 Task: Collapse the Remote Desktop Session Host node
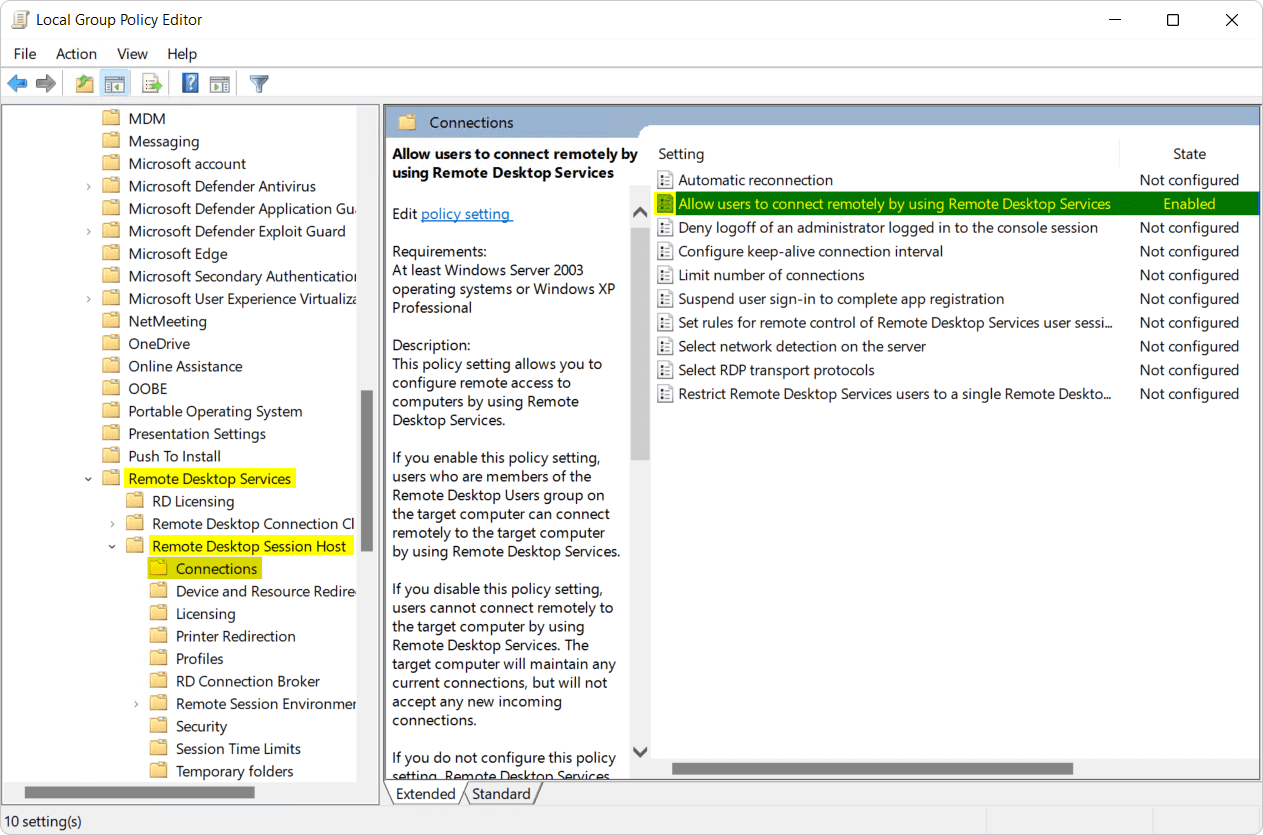[x=113, y=546]
